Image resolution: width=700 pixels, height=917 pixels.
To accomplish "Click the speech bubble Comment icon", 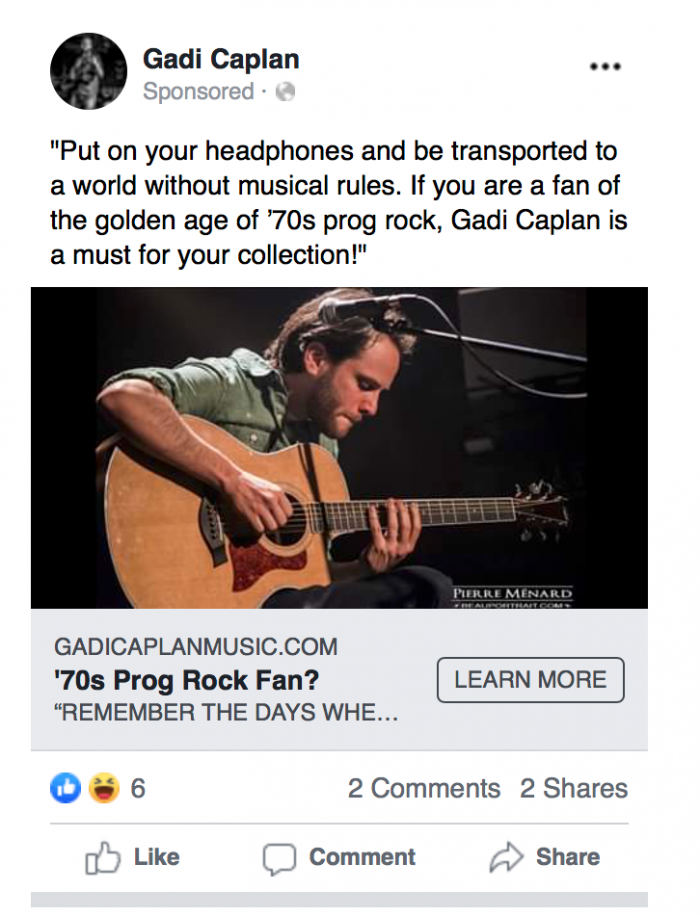I will [279, 859].
